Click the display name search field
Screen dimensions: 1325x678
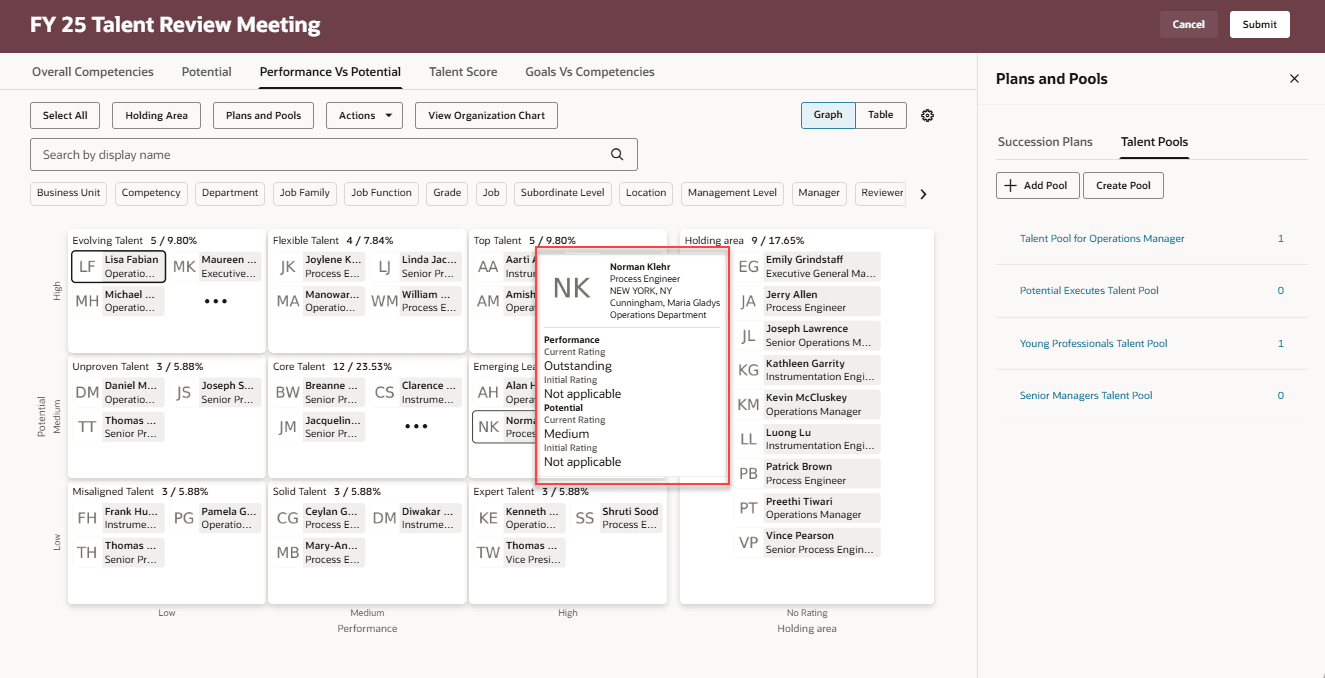(300, 154)
